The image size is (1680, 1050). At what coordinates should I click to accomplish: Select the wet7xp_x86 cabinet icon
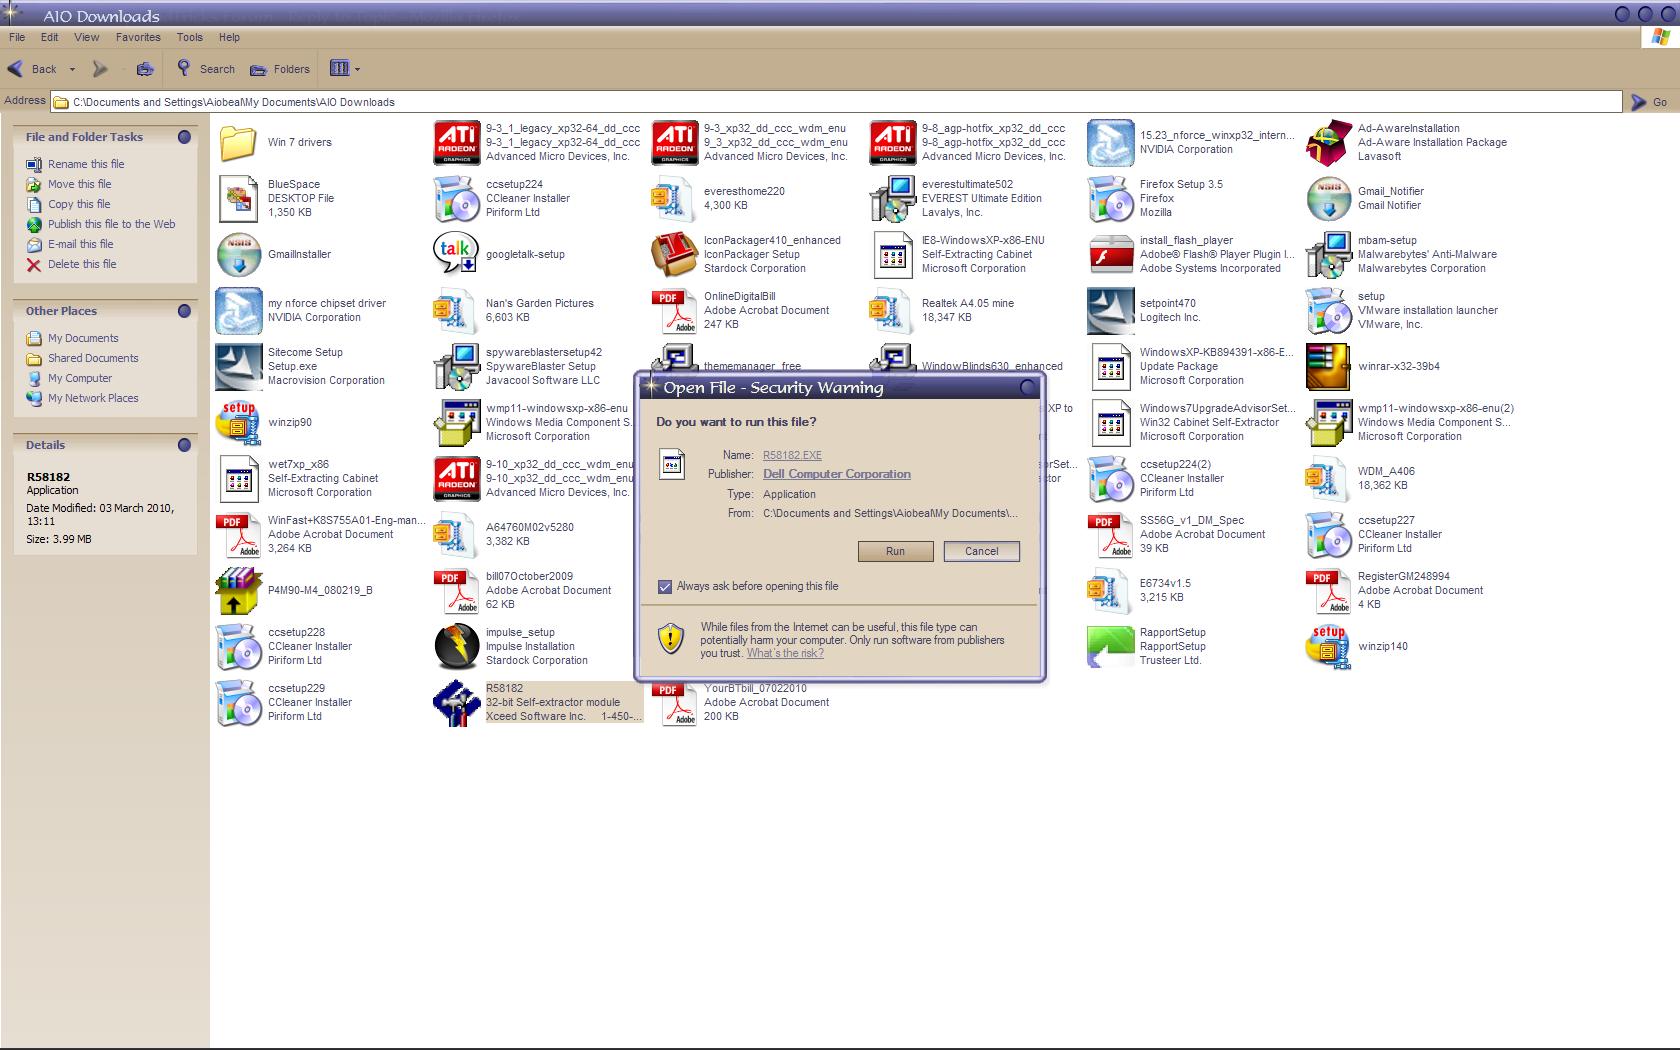click(x=238, y=478)
